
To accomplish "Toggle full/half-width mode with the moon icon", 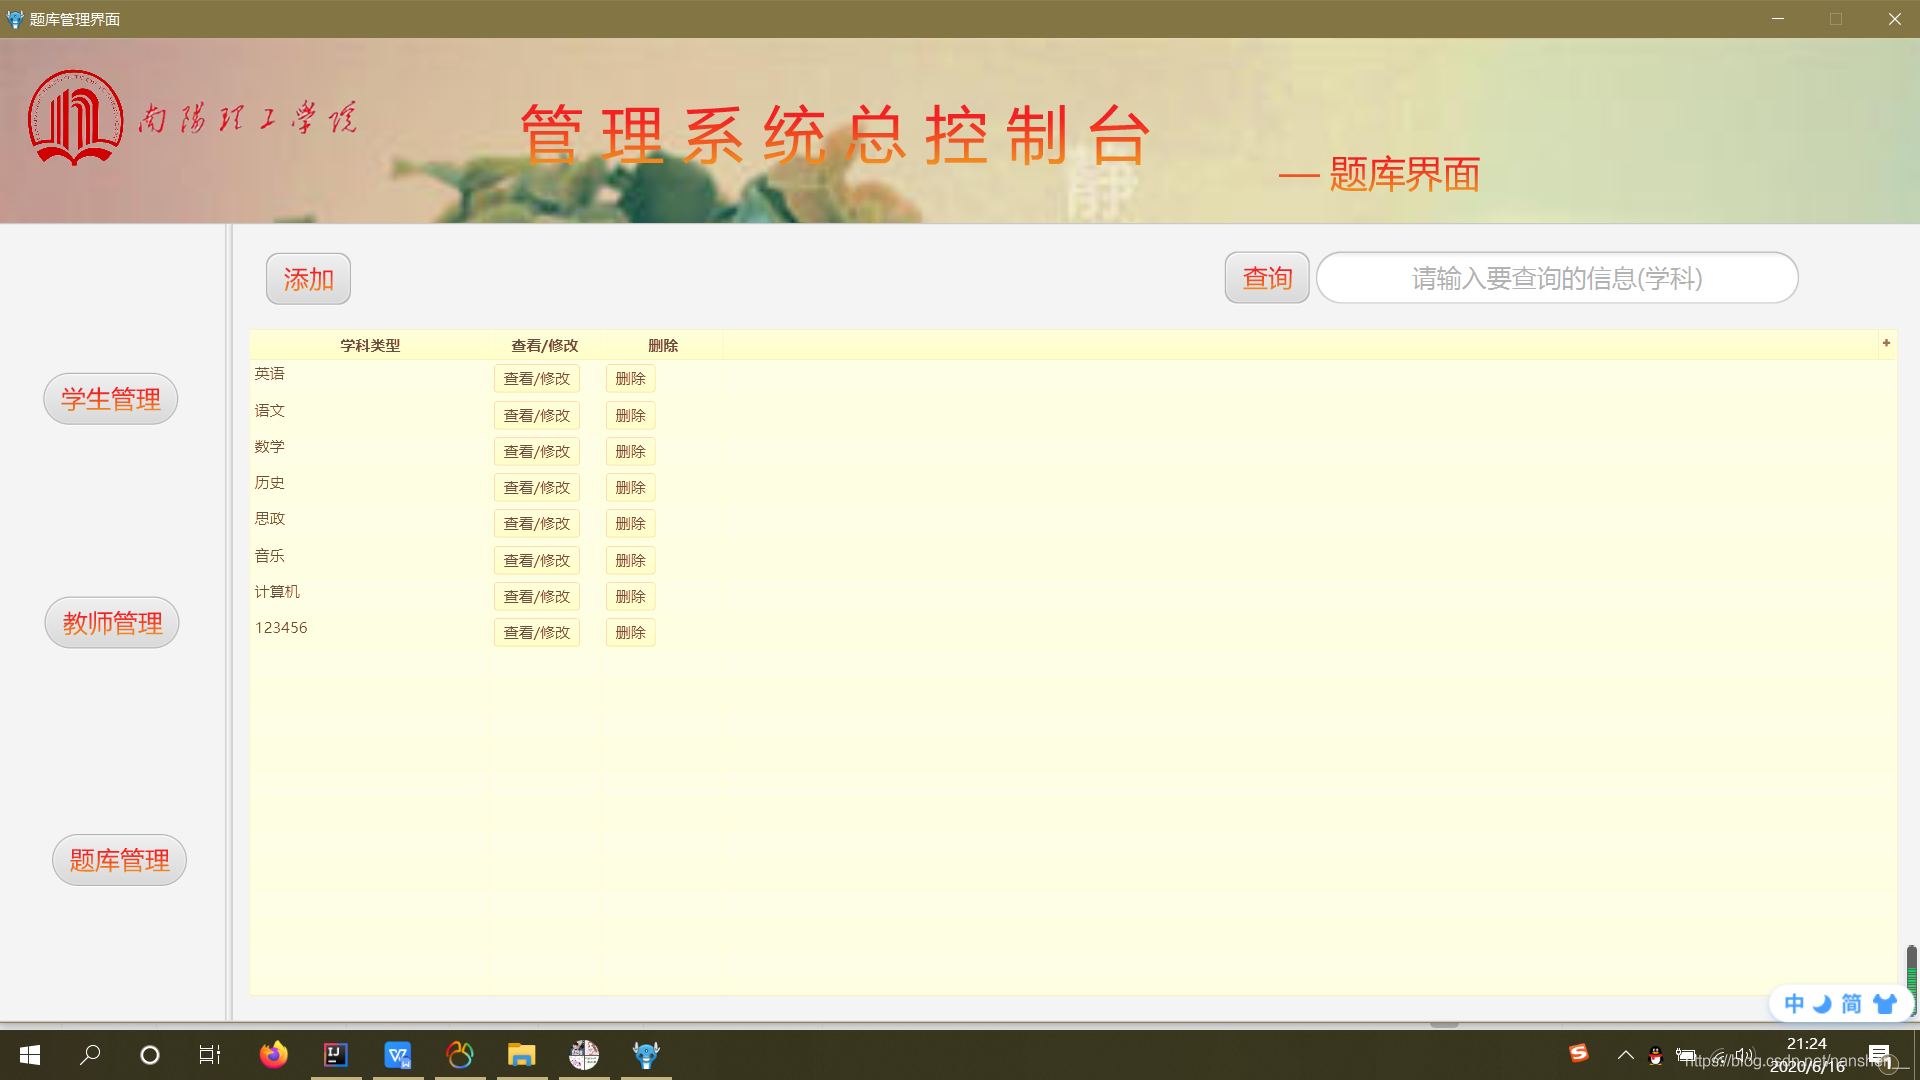I will tap(1822, 1003).
